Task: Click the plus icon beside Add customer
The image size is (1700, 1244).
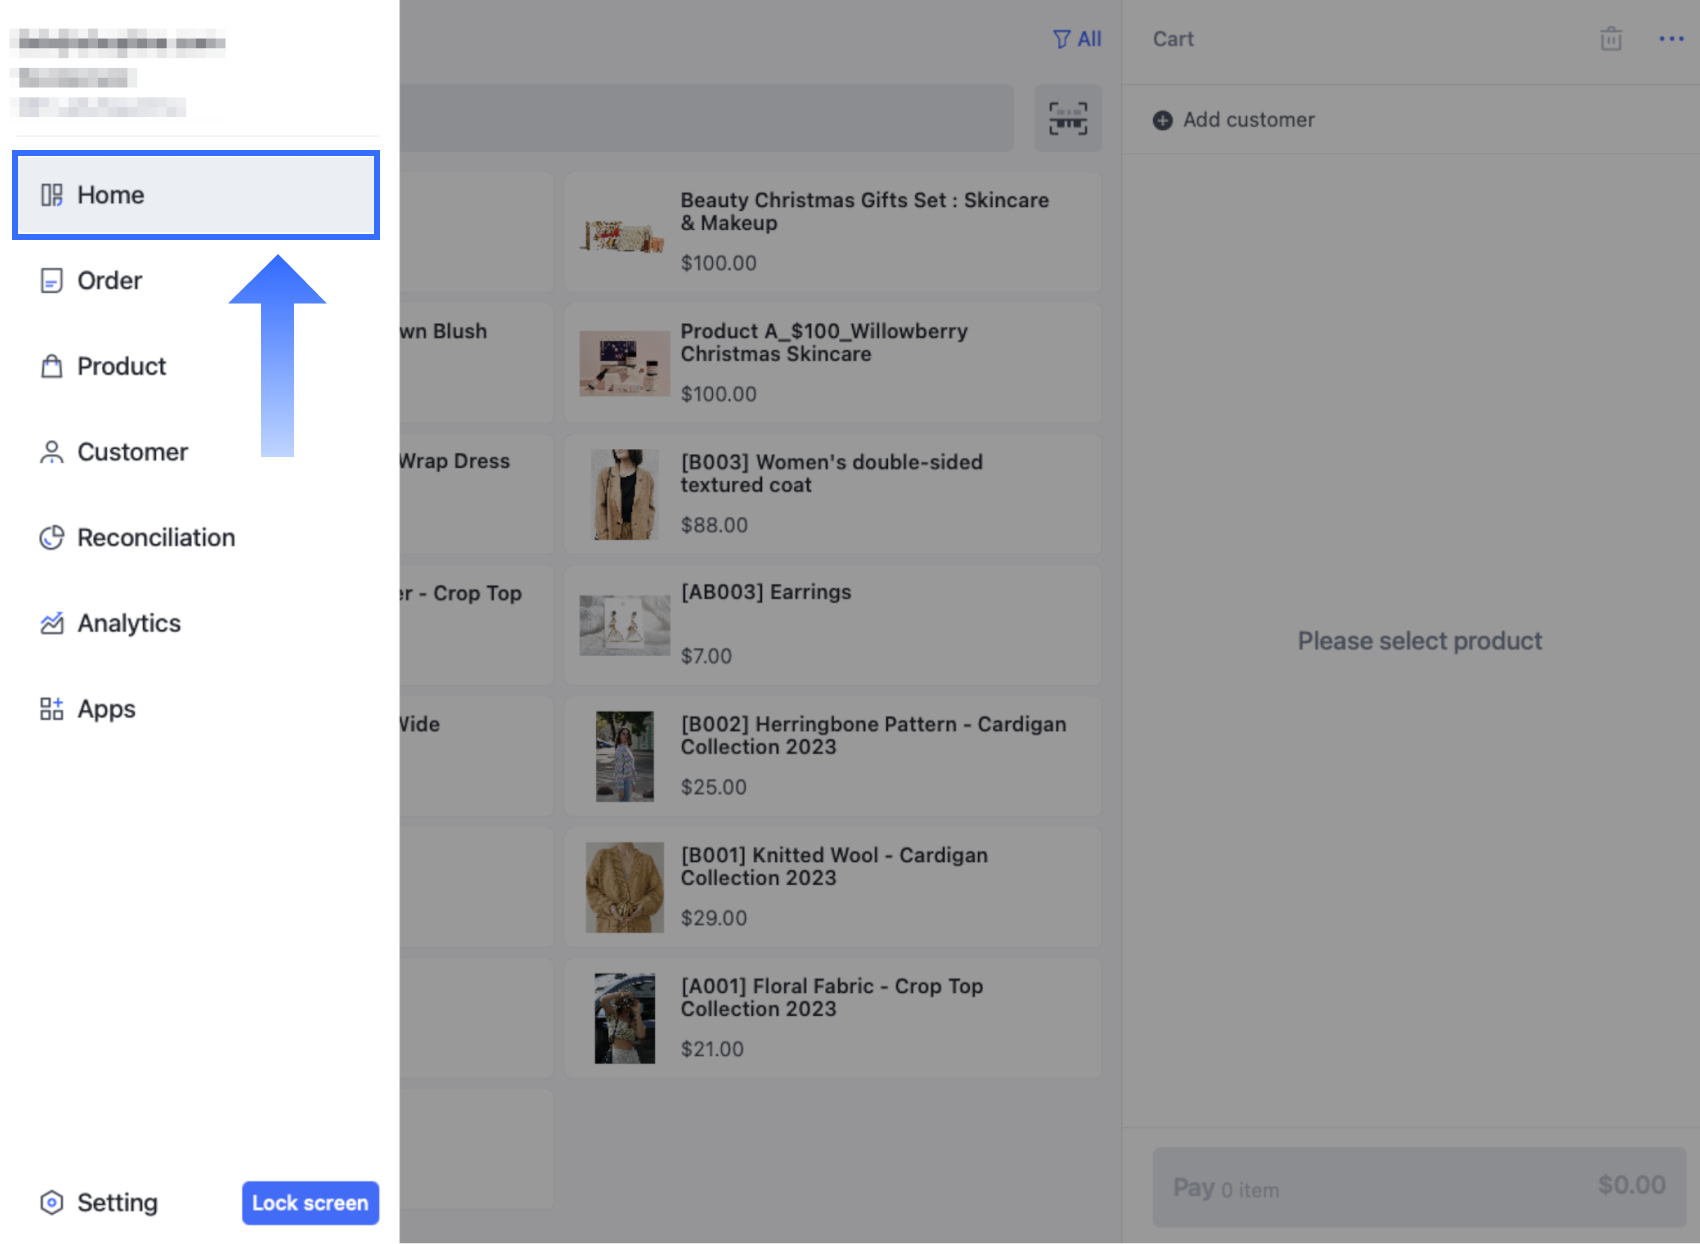Action: tap(1162, 120)
